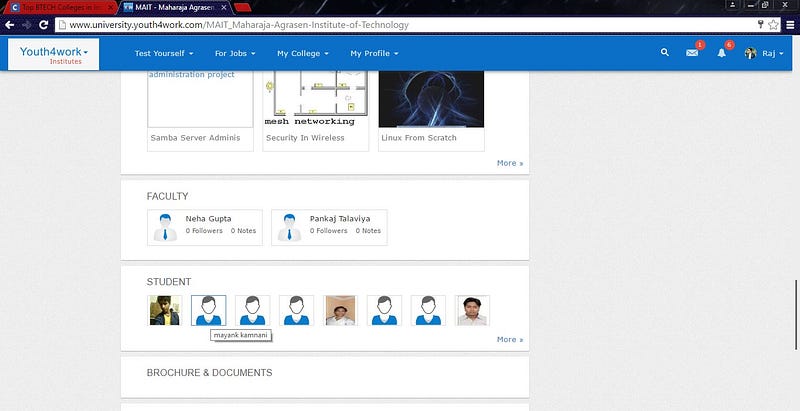Viewport: 800px width, 411px height.
Task: Click More link under projects
Action: tap(510, 163)
